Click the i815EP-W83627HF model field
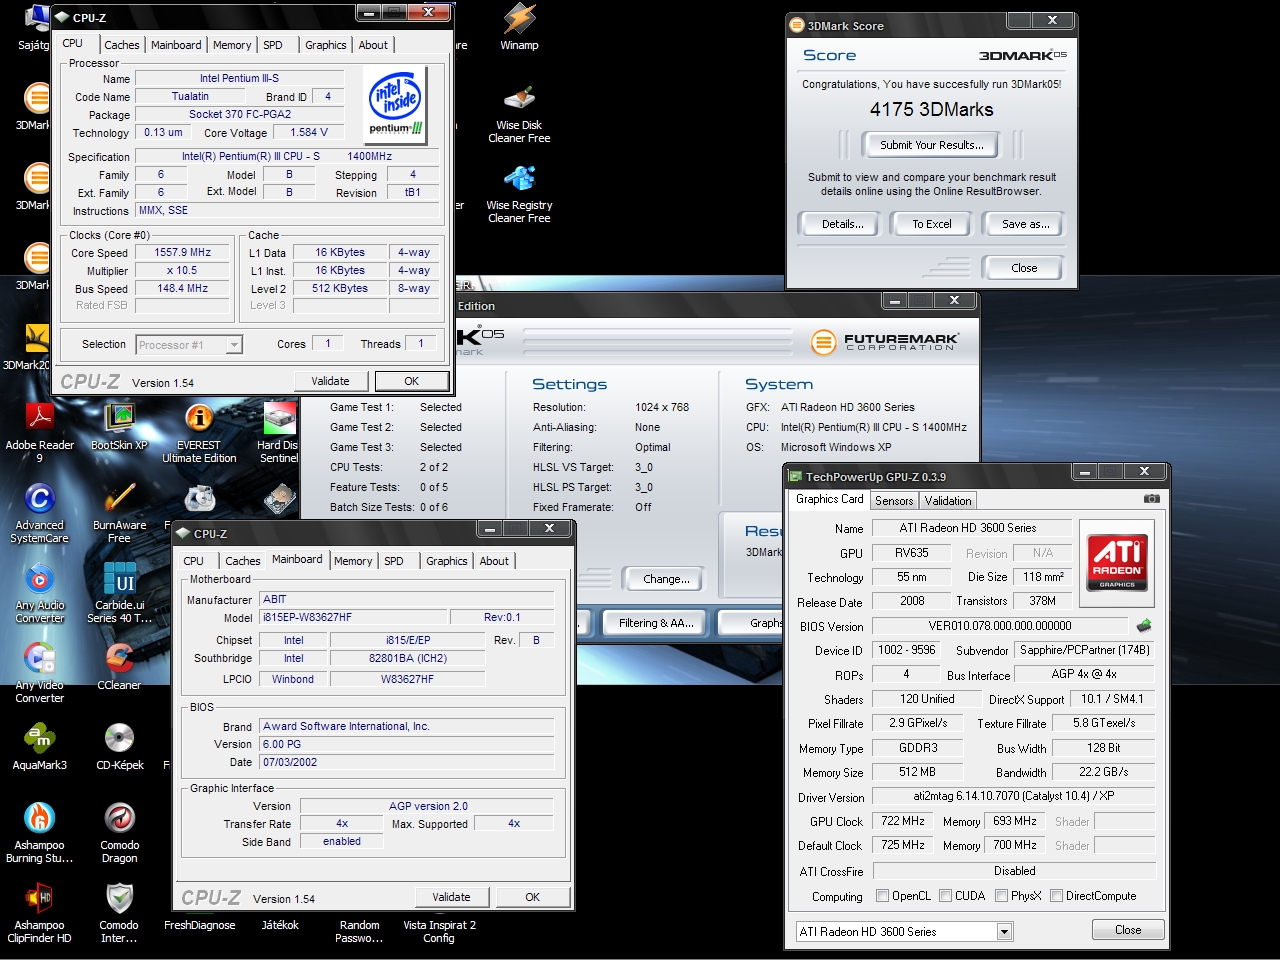 pyautogui.click(x=352, y=617)
